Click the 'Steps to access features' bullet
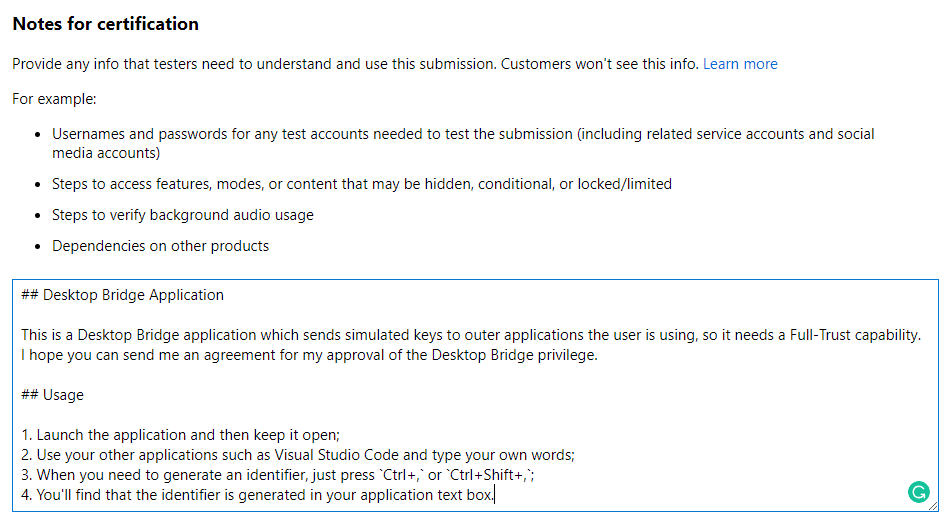Screen dimensions: 946x520 click(x=362, y=184)
